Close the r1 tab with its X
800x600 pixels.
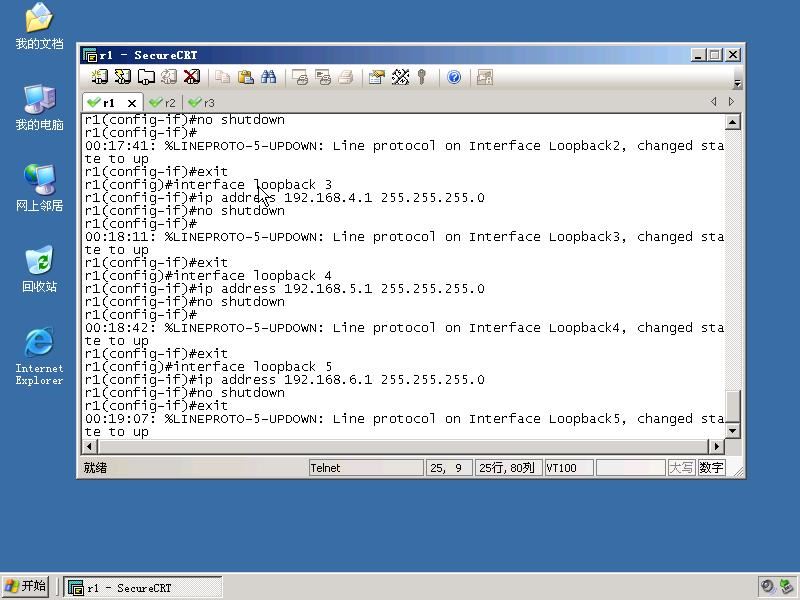pos(132,103)
